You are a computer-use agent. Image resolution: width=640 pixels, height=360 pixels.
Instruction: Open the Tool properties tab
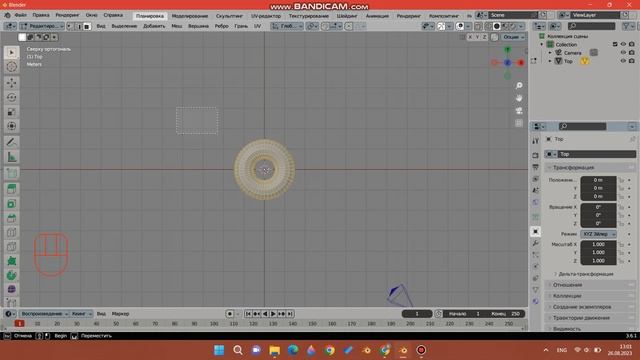pos(536,141)
